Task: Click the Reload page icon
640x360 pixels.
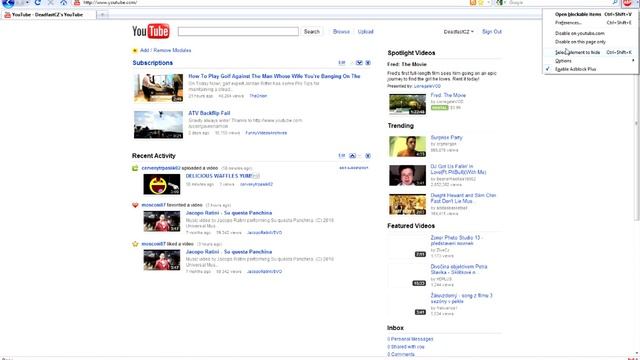Action: pyautogui.click(x=38, y=3)
